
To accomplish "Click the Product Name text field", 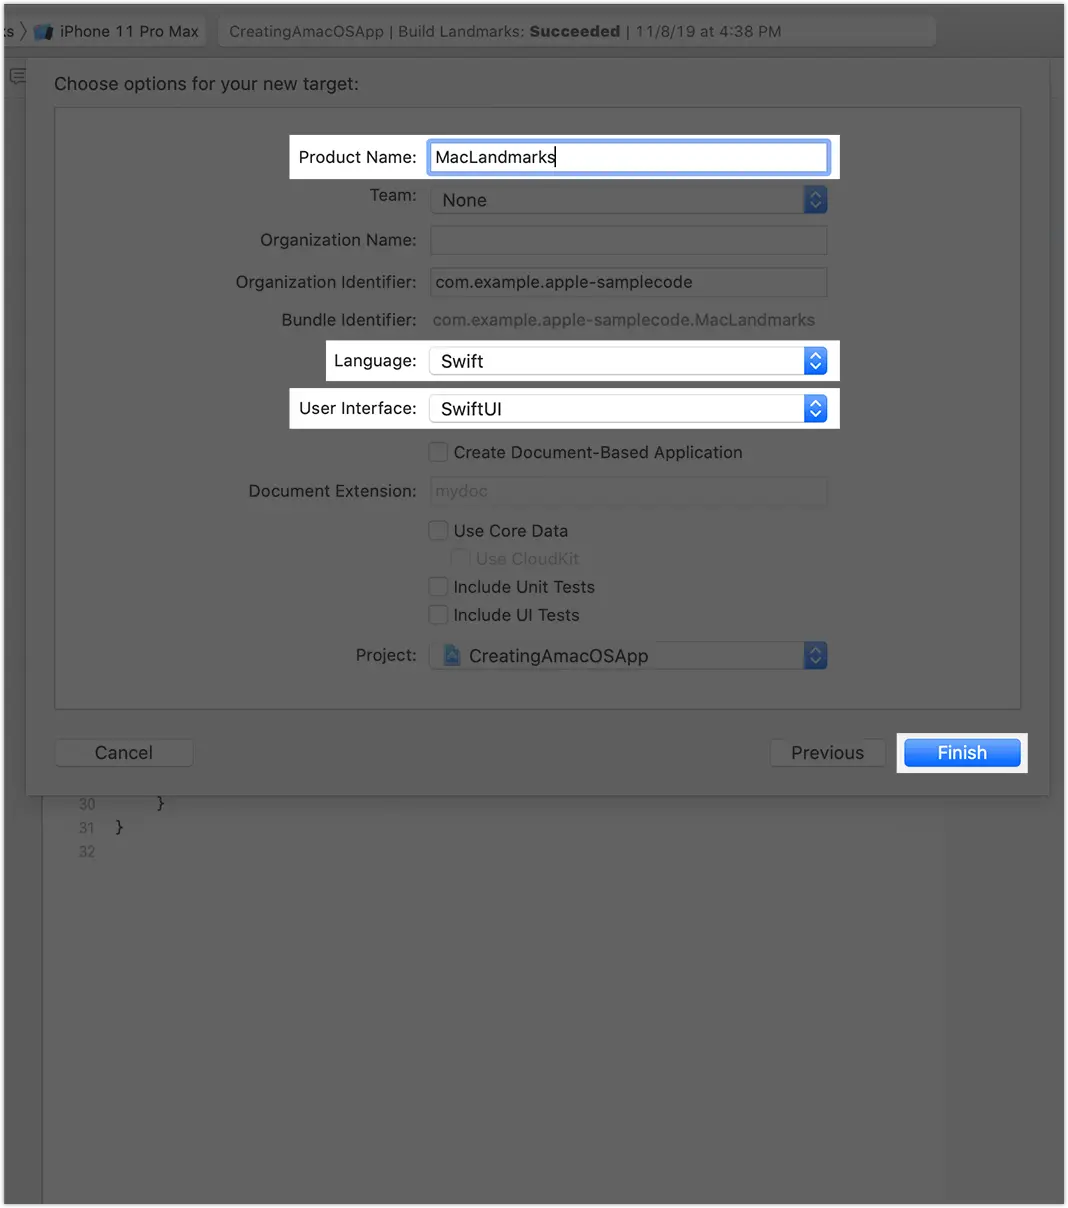I will pos(628,157).
